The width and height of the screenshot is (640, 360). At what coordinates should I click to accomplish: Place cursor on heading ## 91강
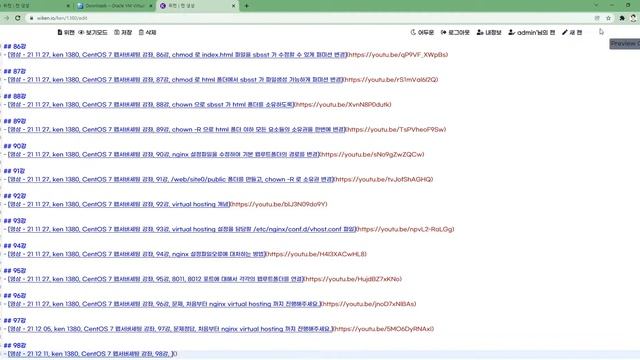(x=15, y=171)
